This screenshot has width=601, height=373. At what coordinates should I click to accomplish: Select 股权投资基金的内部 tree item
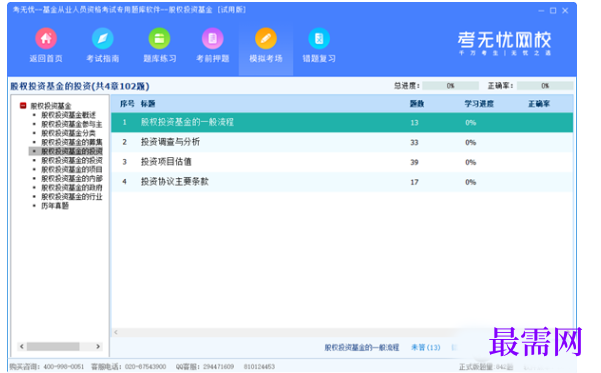(x=72, y=179)
